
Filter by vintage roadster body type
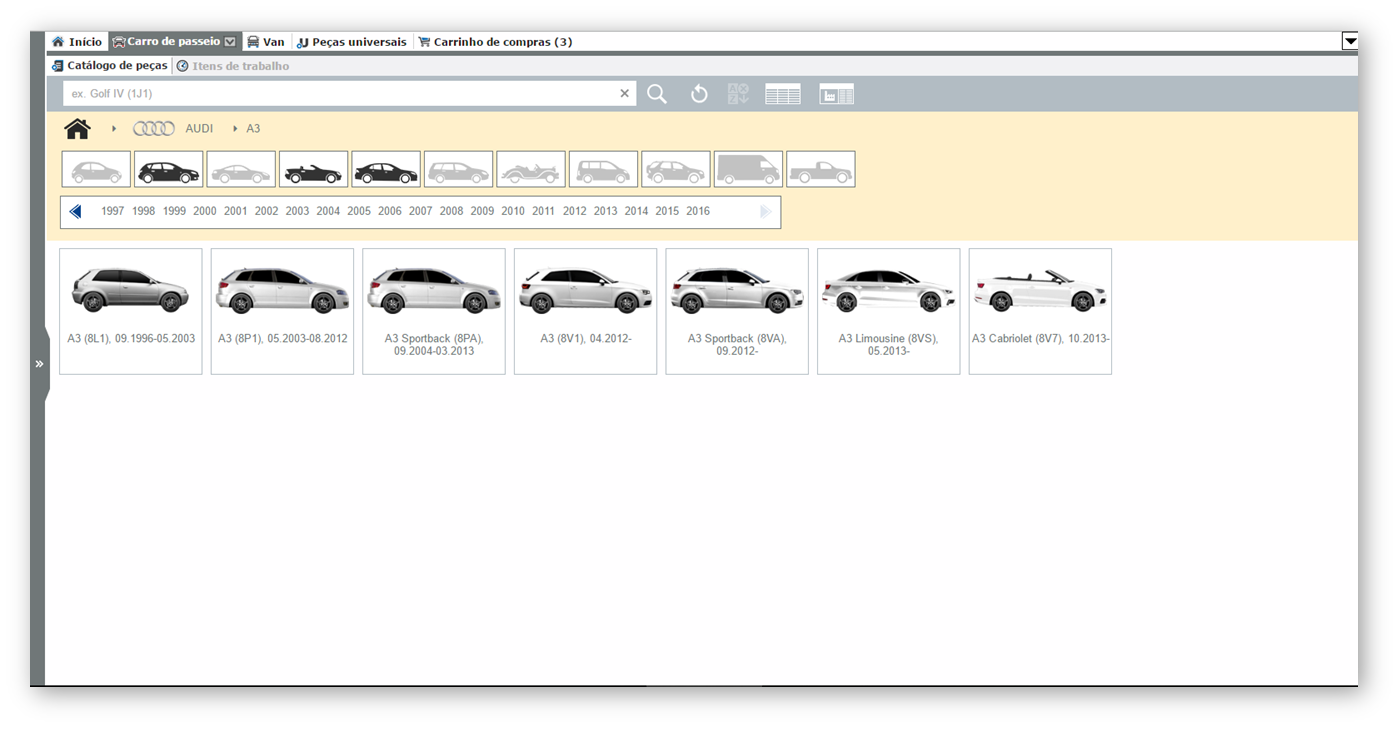pyautogui.click(x=531, y=169)
